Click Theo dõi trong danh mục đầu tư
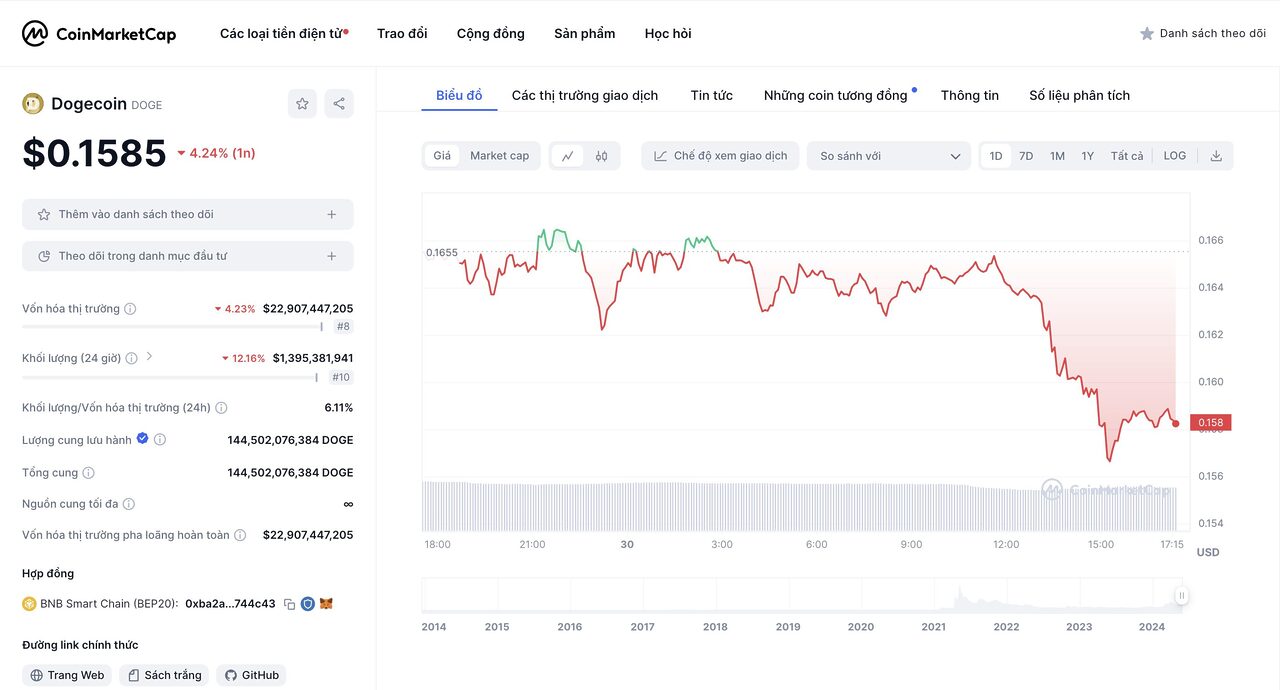 coord(188,256)
